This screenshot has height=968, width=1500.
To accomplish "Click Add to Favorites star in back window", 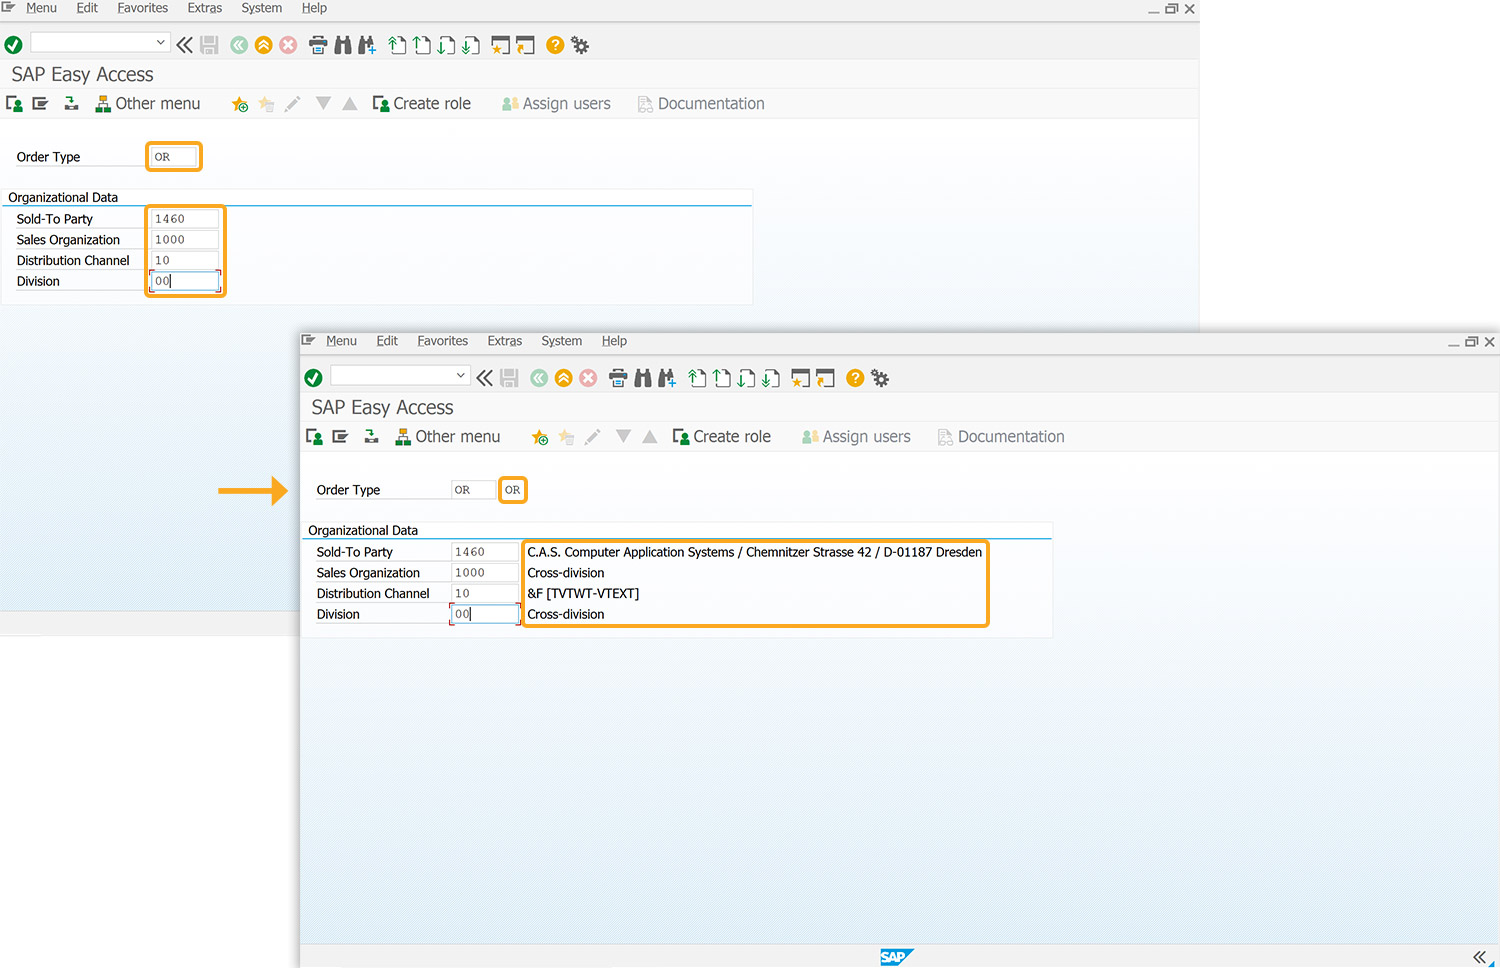I will [x=240, y=104].
